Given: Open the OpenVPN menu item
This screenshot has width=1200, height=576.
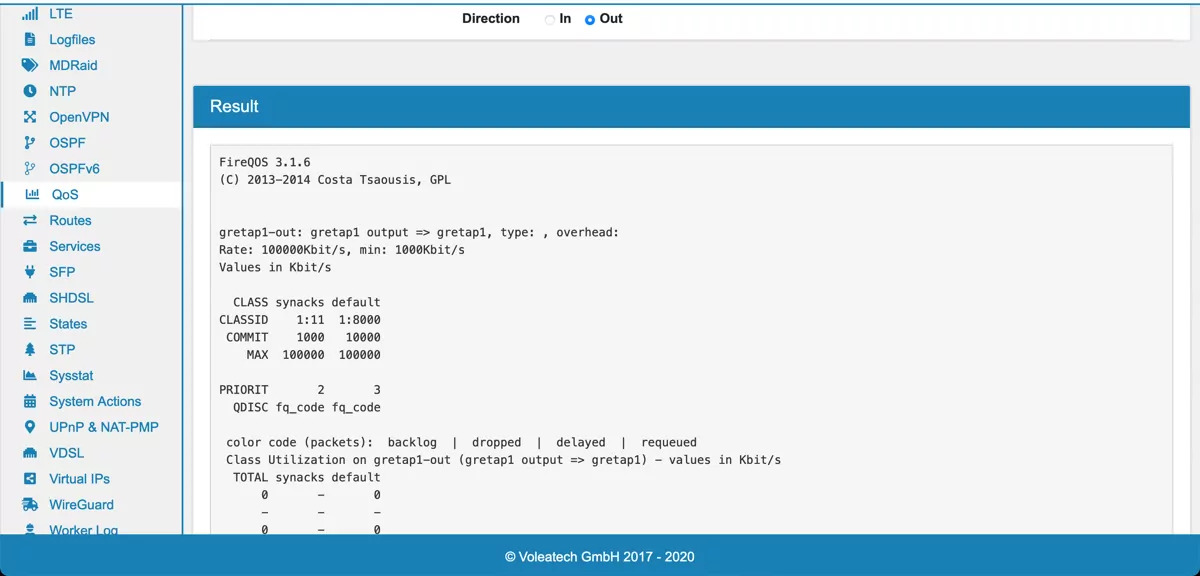Looking at the screenshot, I should [x=79, y=117].
